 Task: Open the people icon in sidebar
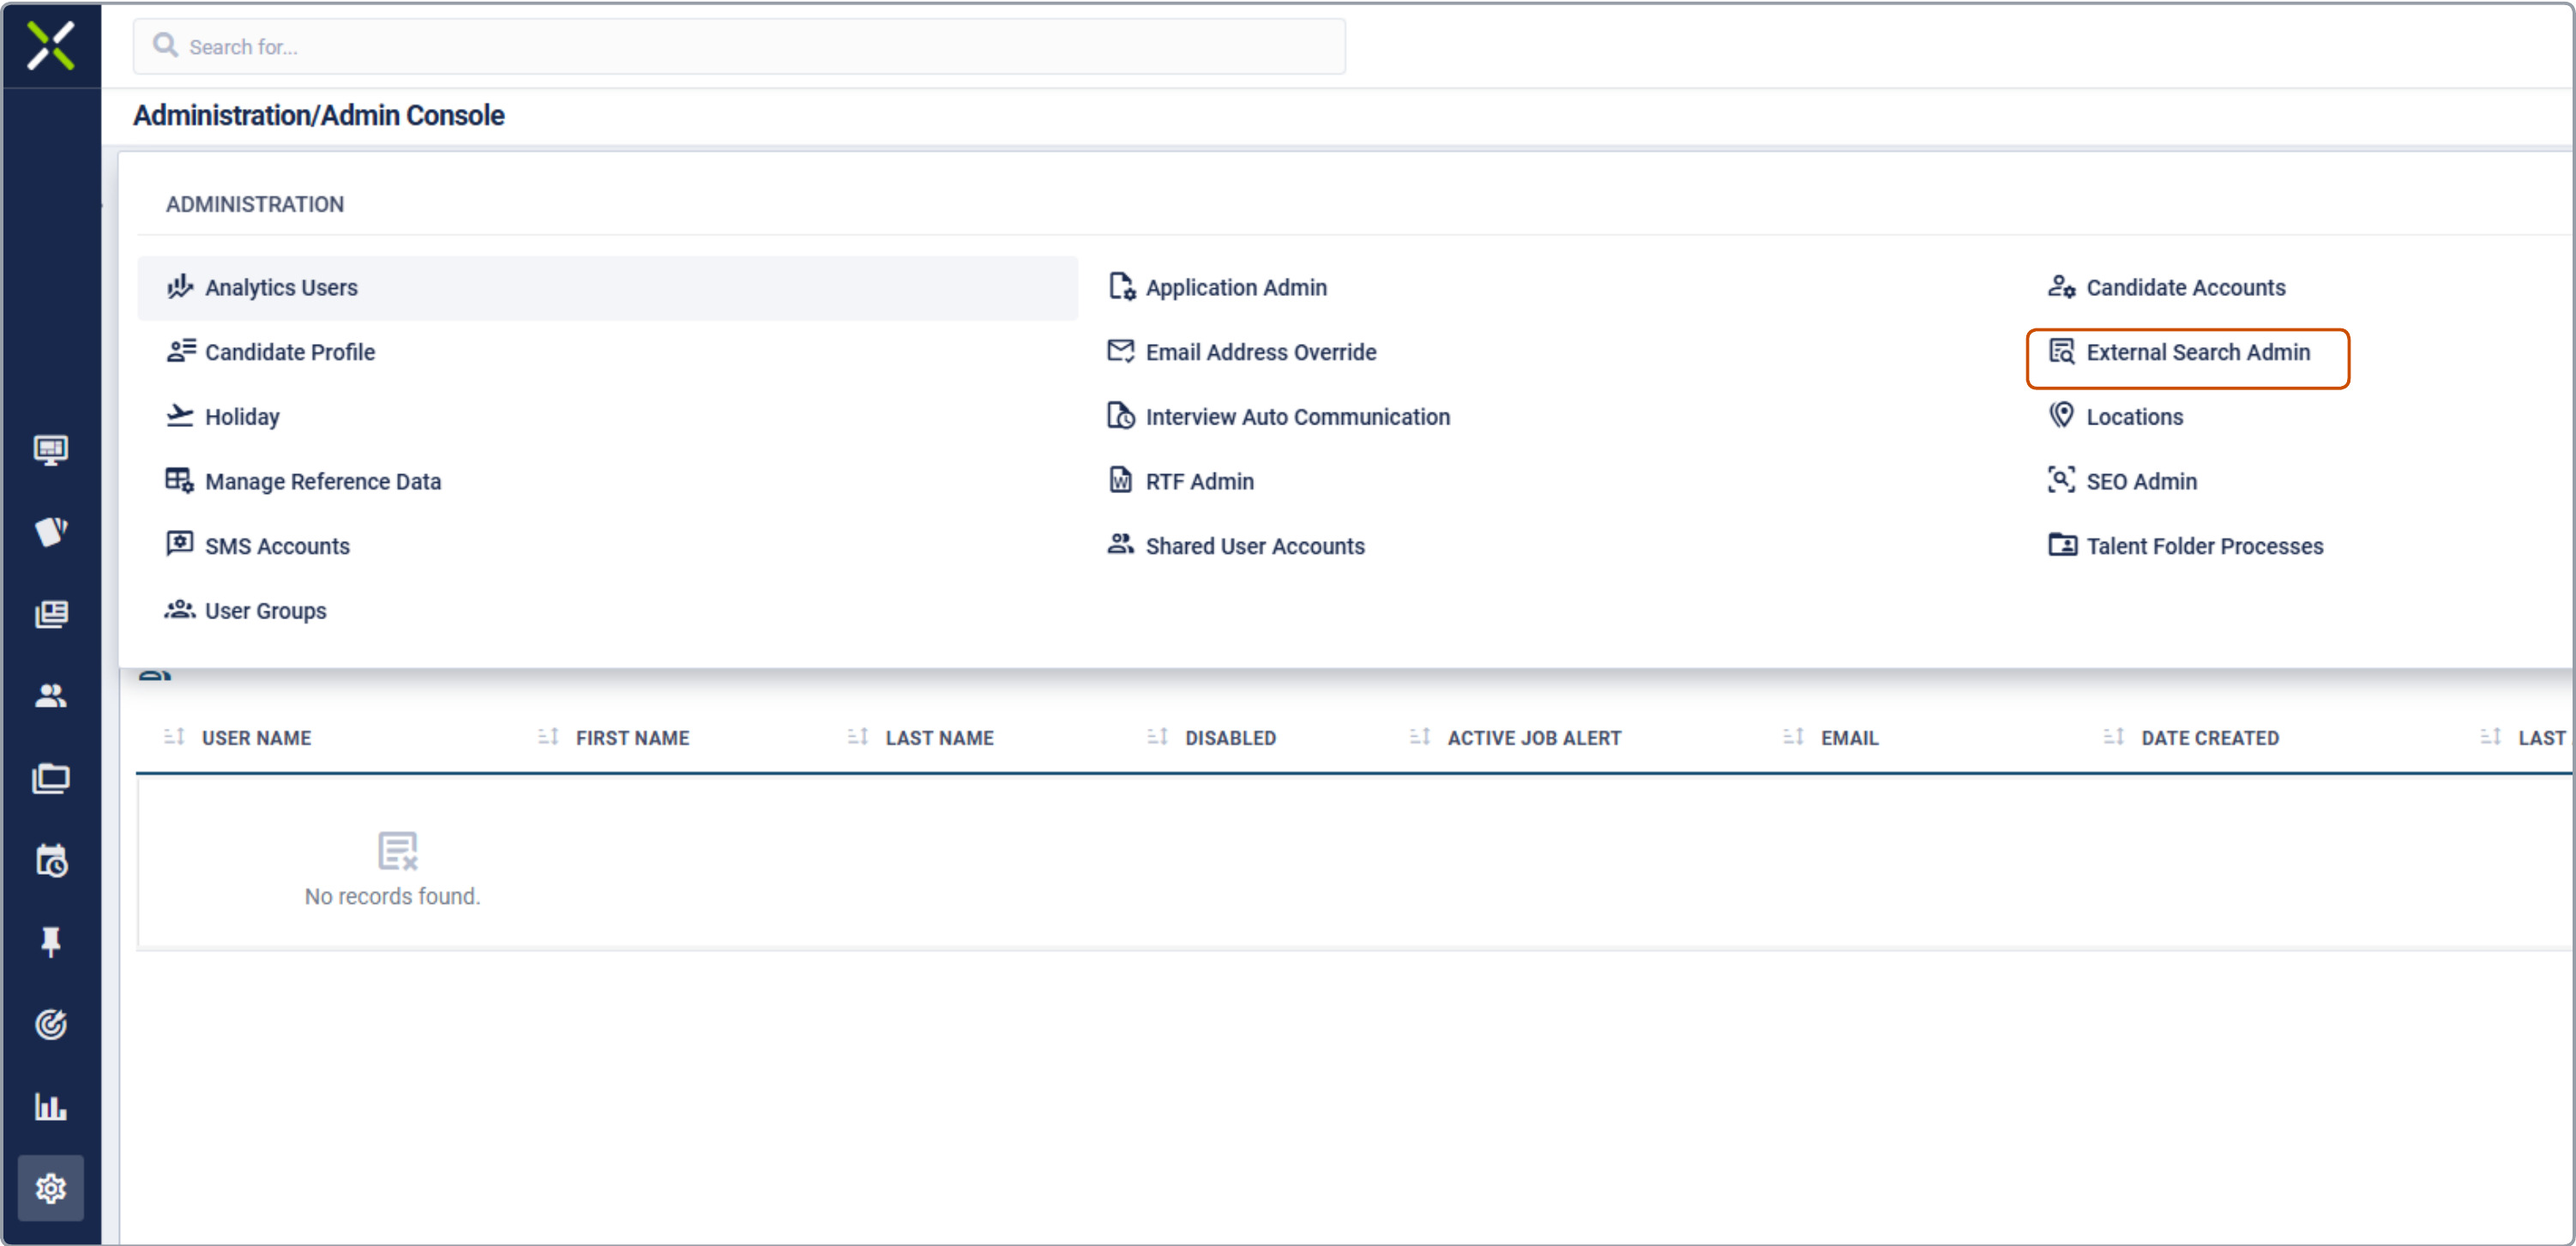click(x=51, y=696)
